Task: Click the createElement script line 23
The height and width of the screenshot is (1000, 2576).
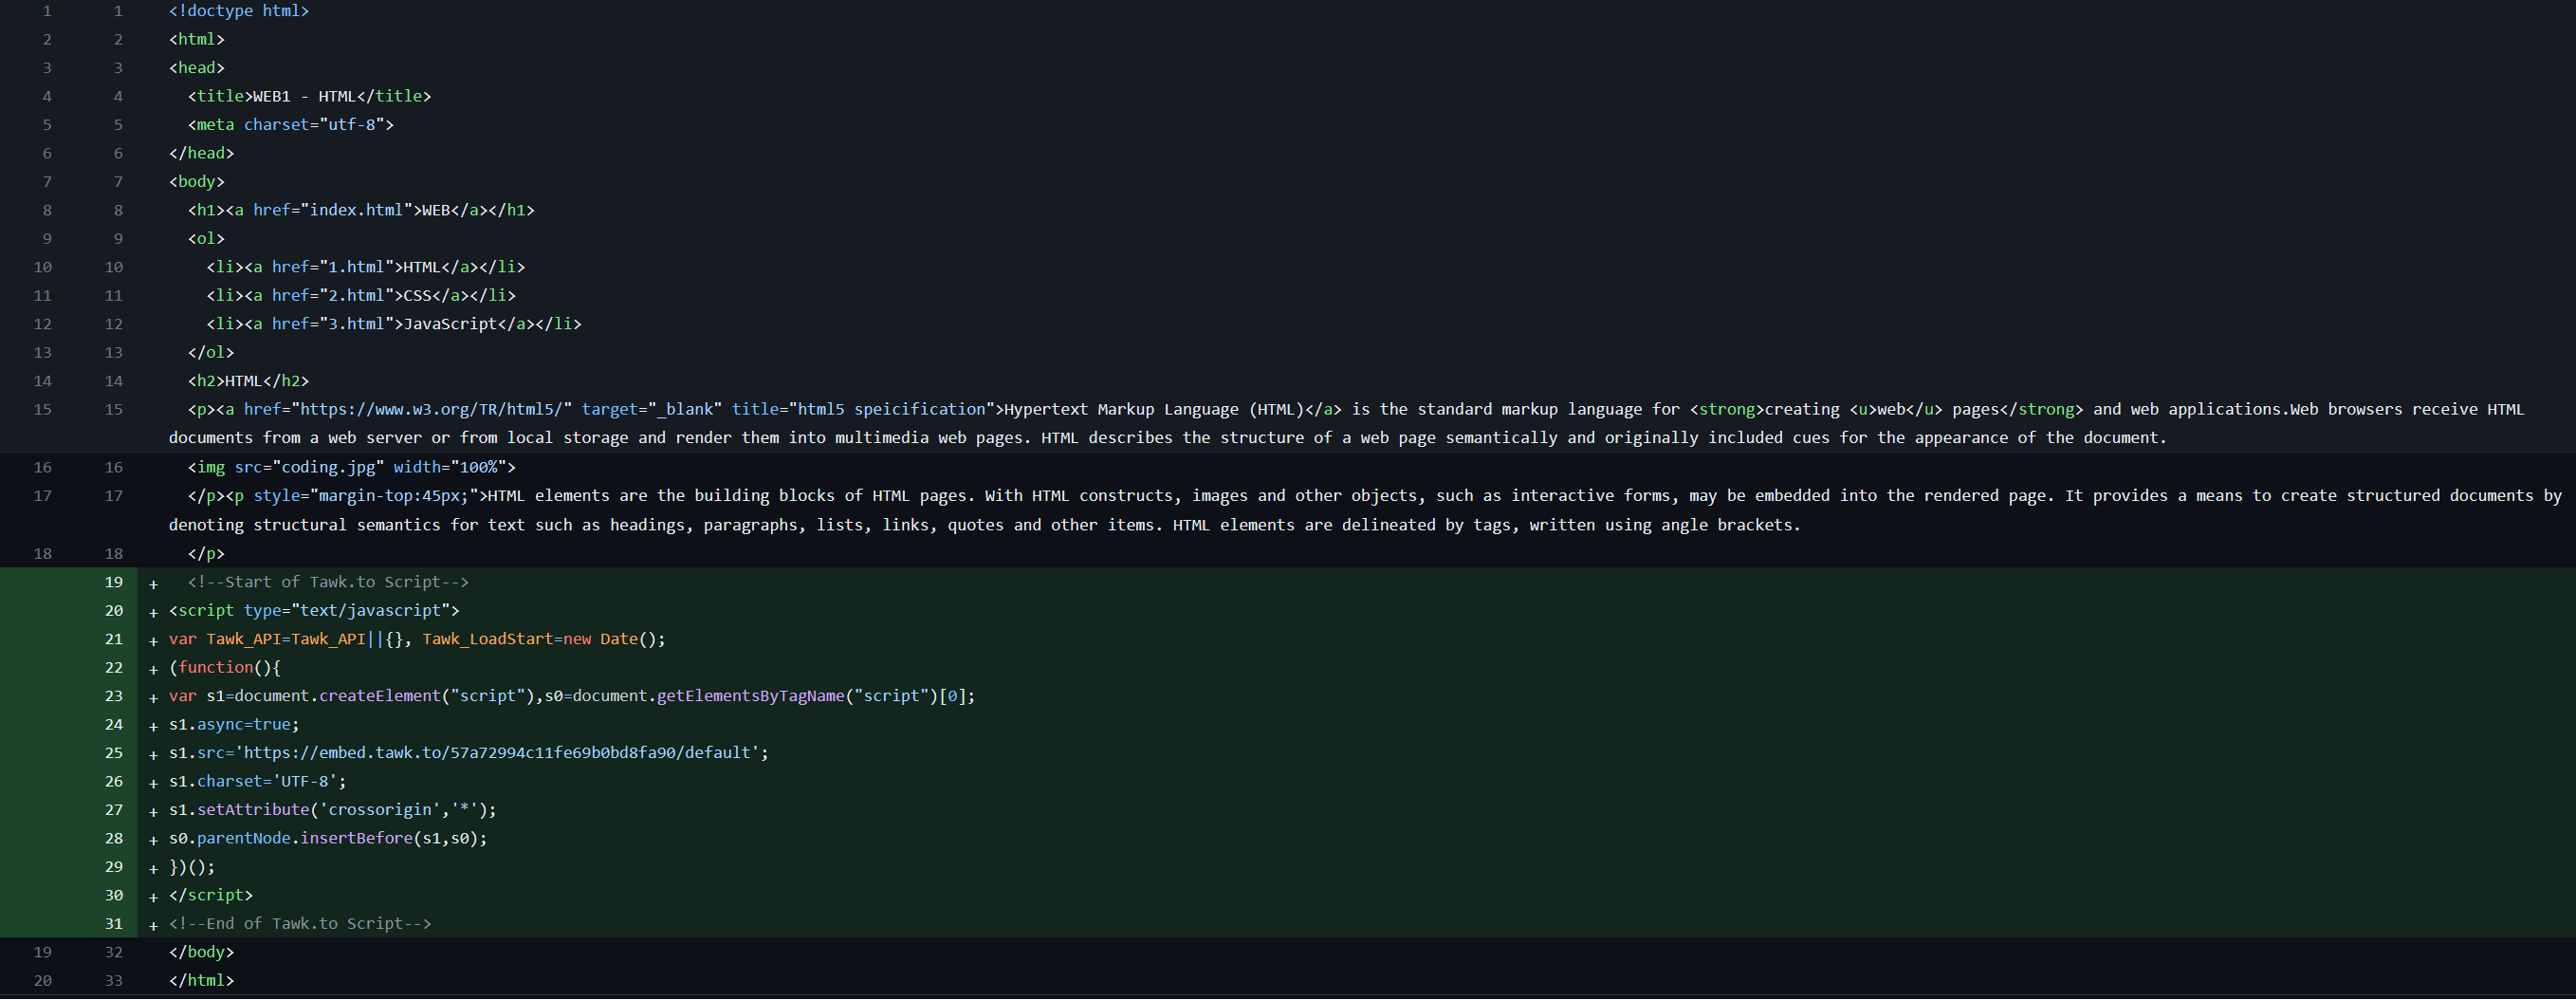Action: [572, 696]
